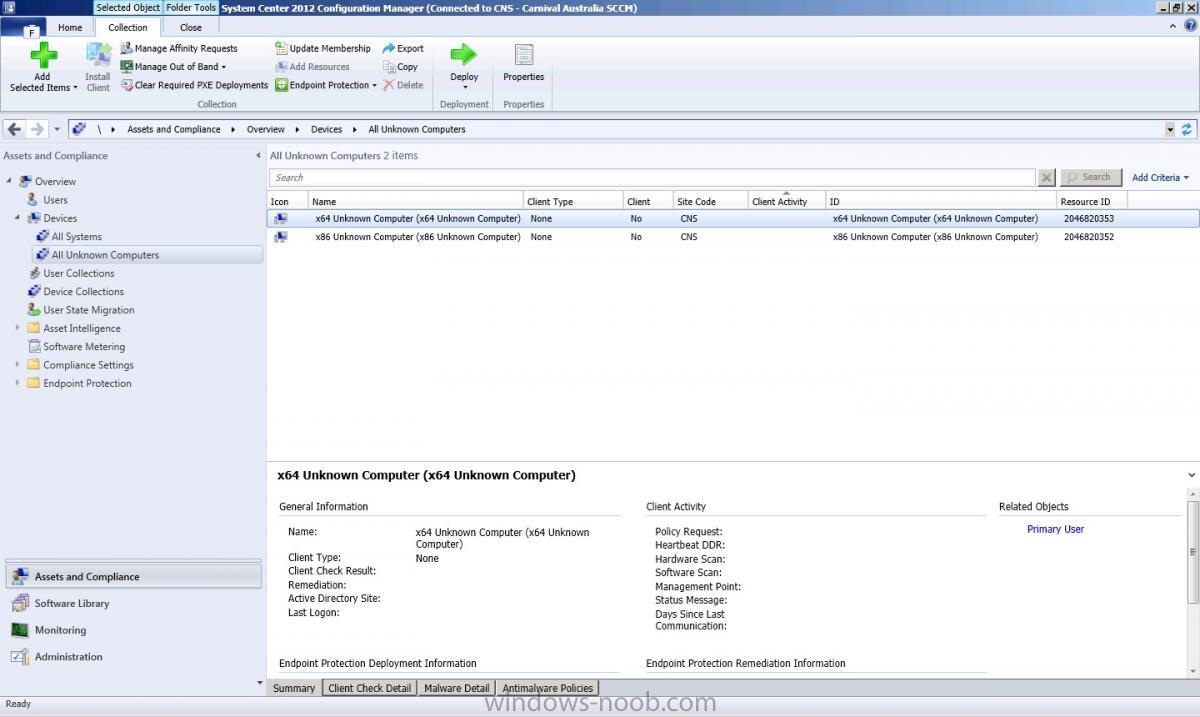Image resolution: width=1200 pixels, height=717 pixels.
Task: Switch to the Home ribbon tab
Action: tap(70, 27)
